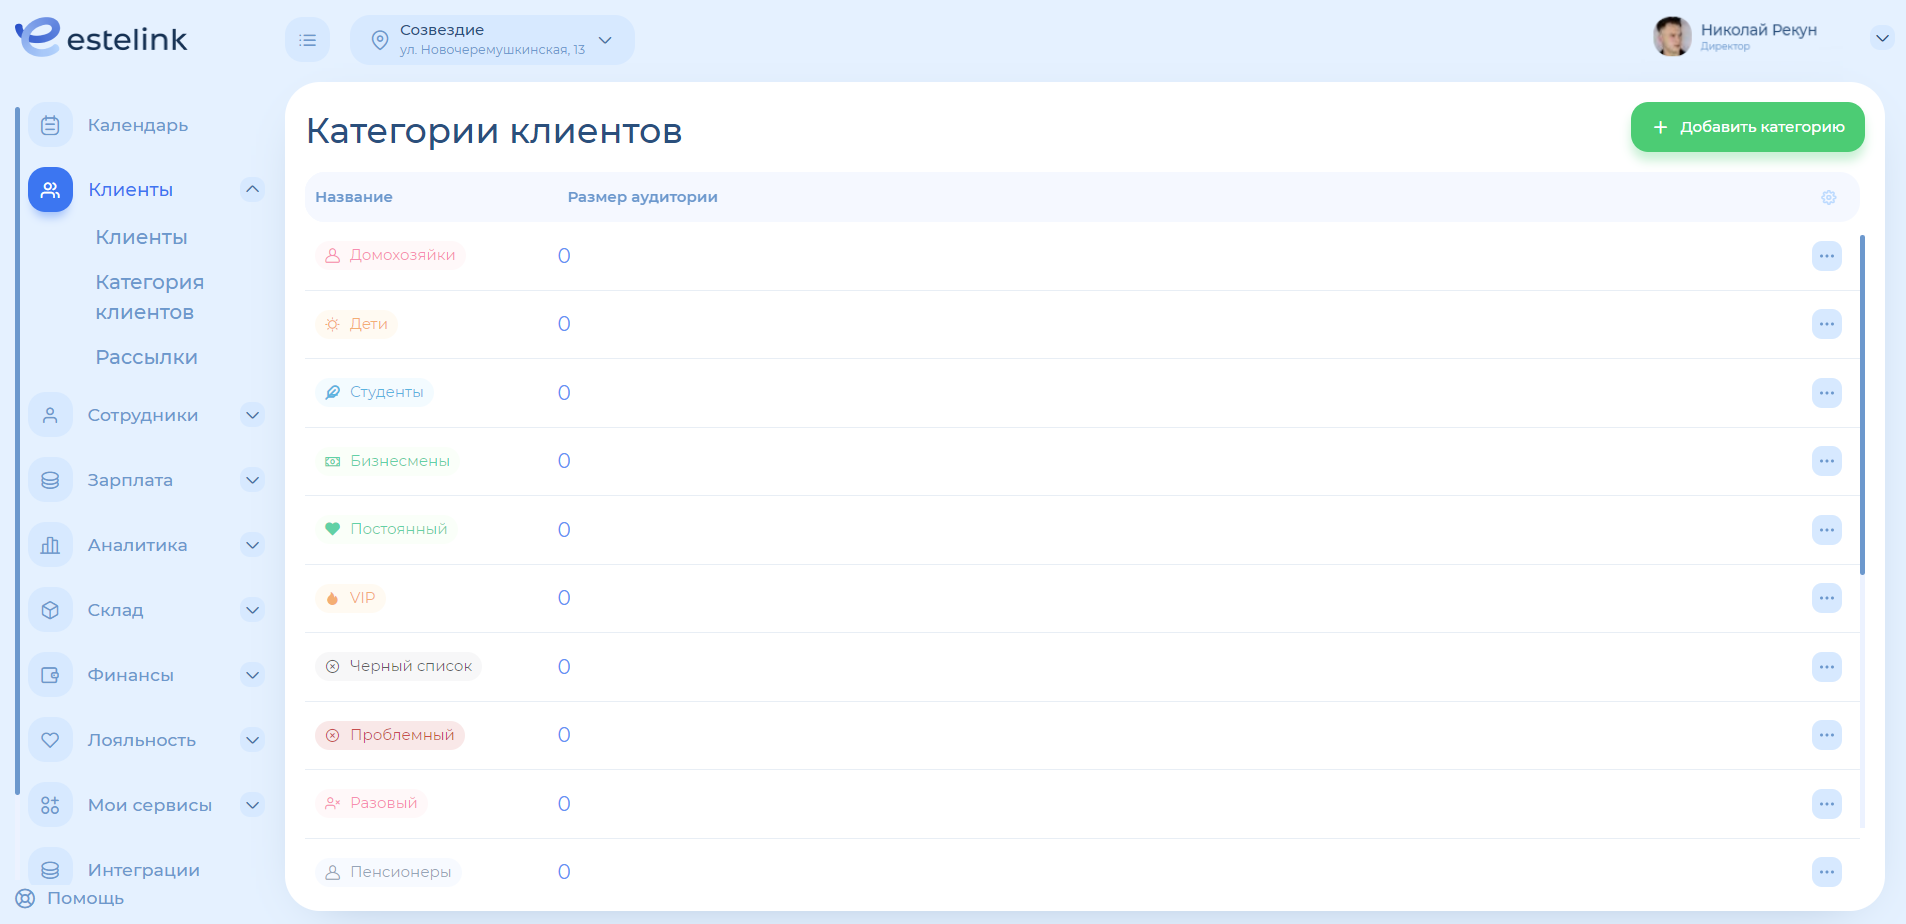Expand the Сотрудники sidebar section
This screenshot has height=924, width=1906.
coord(253,415)
